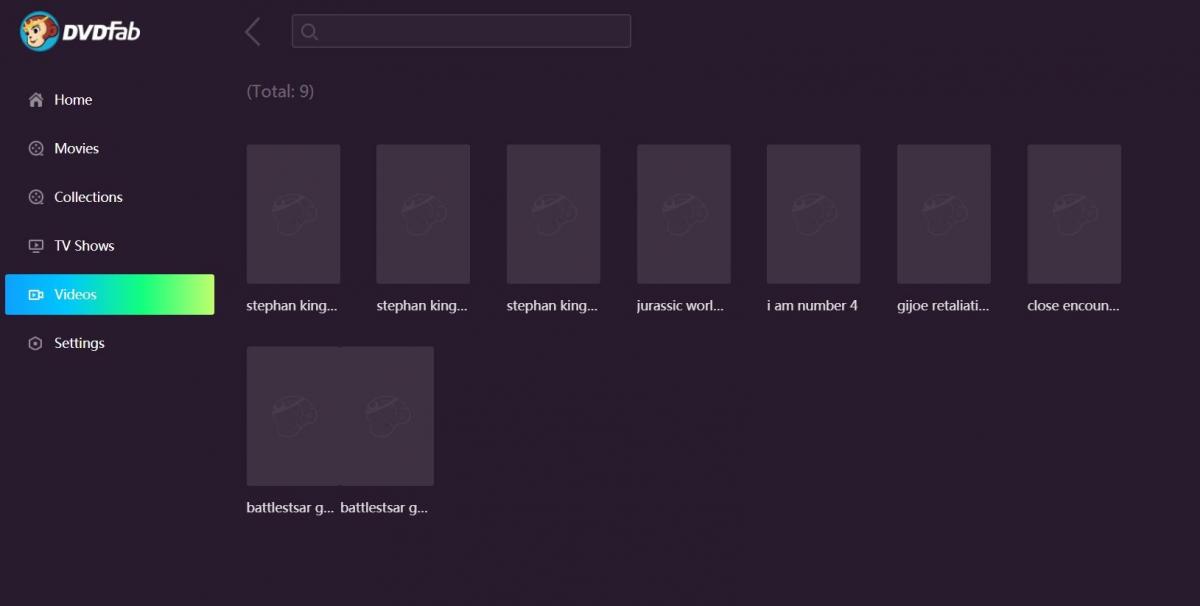Open the jurassic worl... thumbnail
Image resolution: width=1200 pixels, height=606 pixels.
684,214
